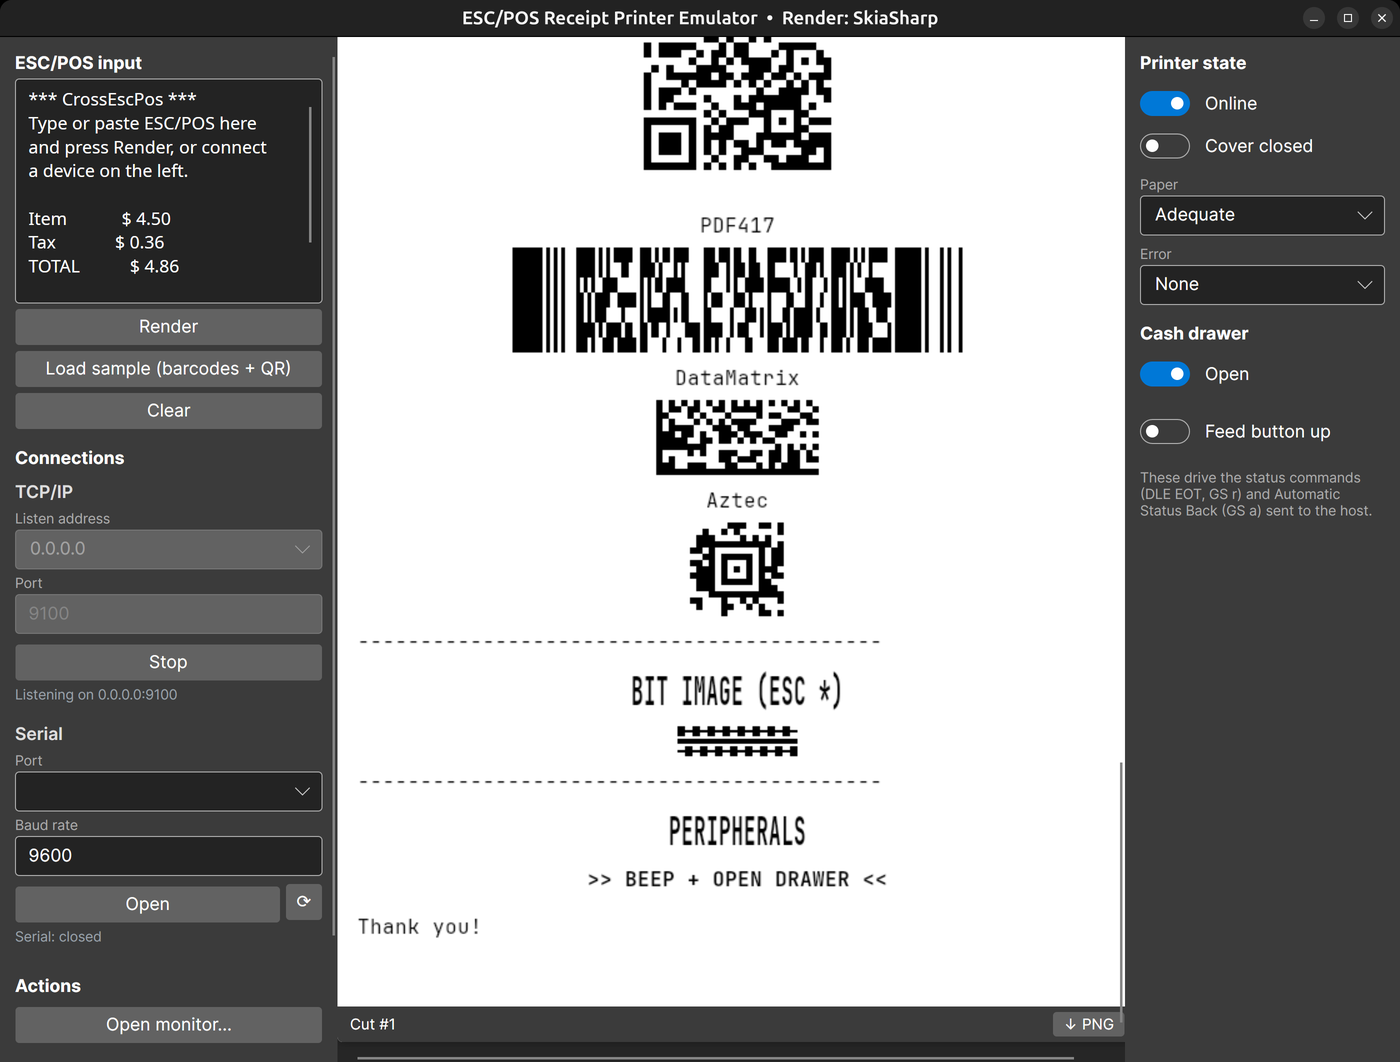The height and width of the screenshot is (1062, 1400).
Task: Click the PERIPHERALS heading in the receipt
Action: pos(737,831)
